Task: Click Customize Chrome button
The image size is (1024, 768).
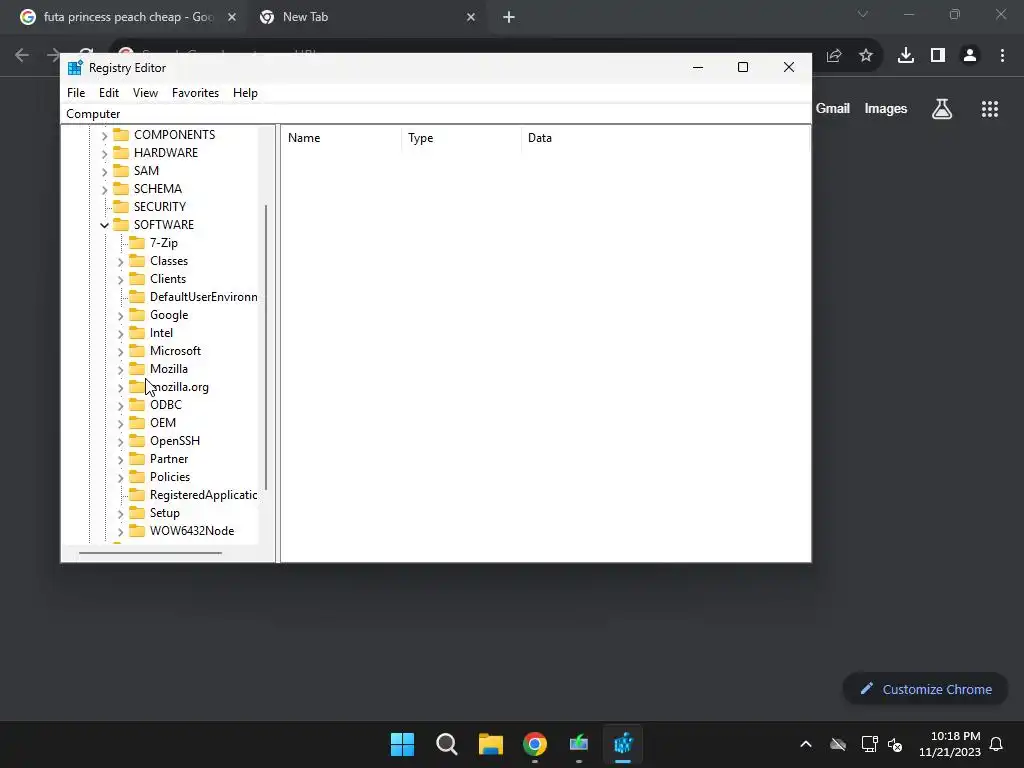Action: 925,689
